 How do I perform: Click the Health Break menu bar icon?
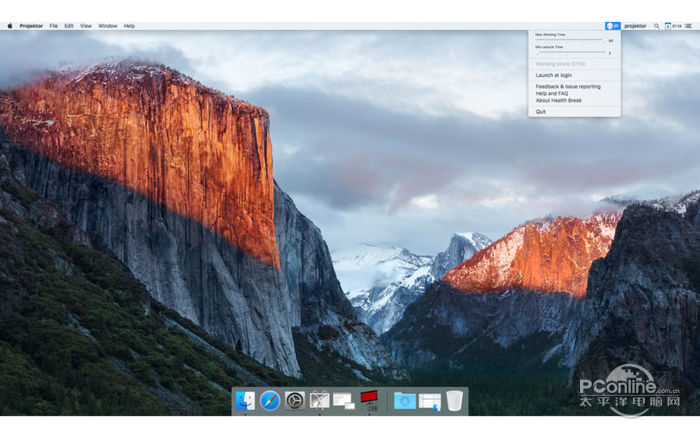pyautogui.click(x=612, y=26)
